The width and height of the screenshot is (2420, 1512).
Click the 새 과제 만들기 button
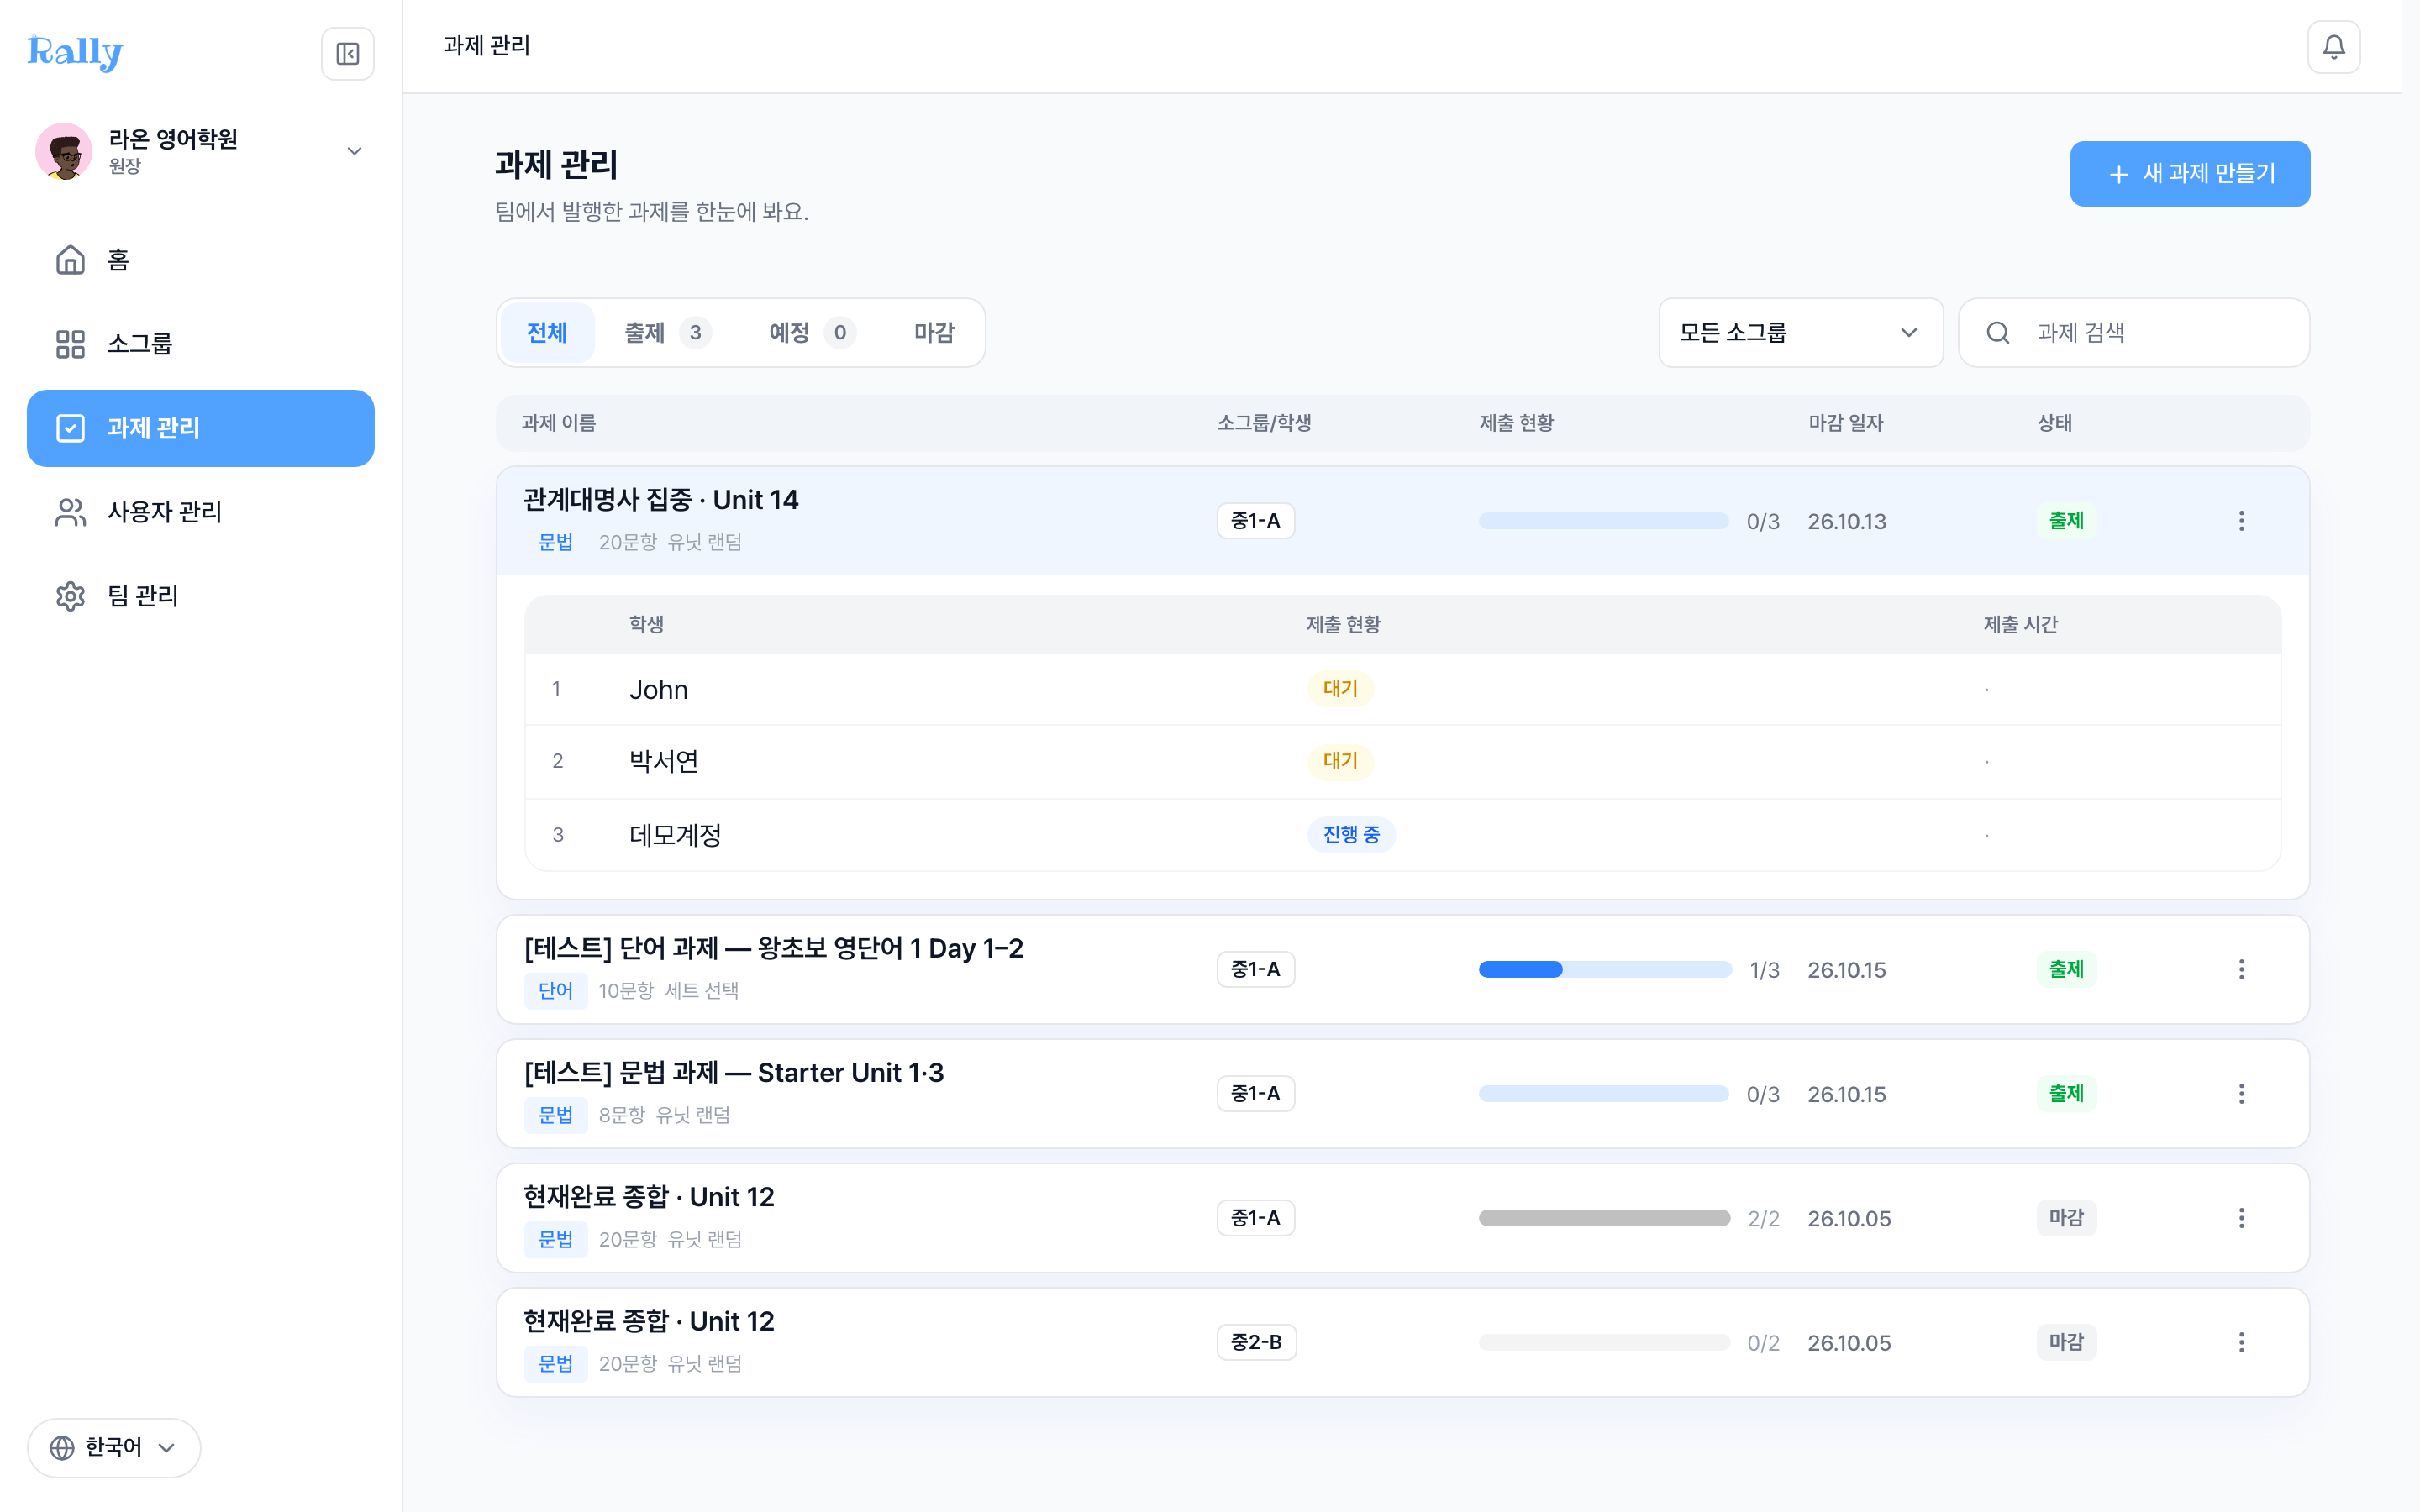click(2189, 174)
